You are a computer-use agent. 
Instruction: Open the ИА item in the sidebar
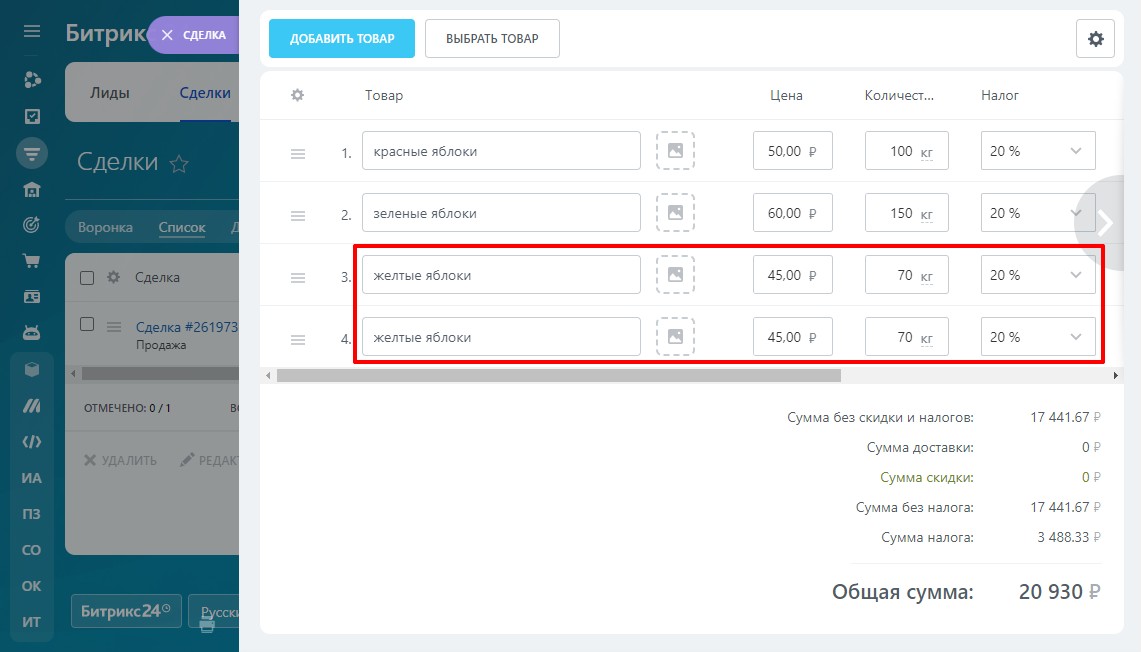[31, 478]
